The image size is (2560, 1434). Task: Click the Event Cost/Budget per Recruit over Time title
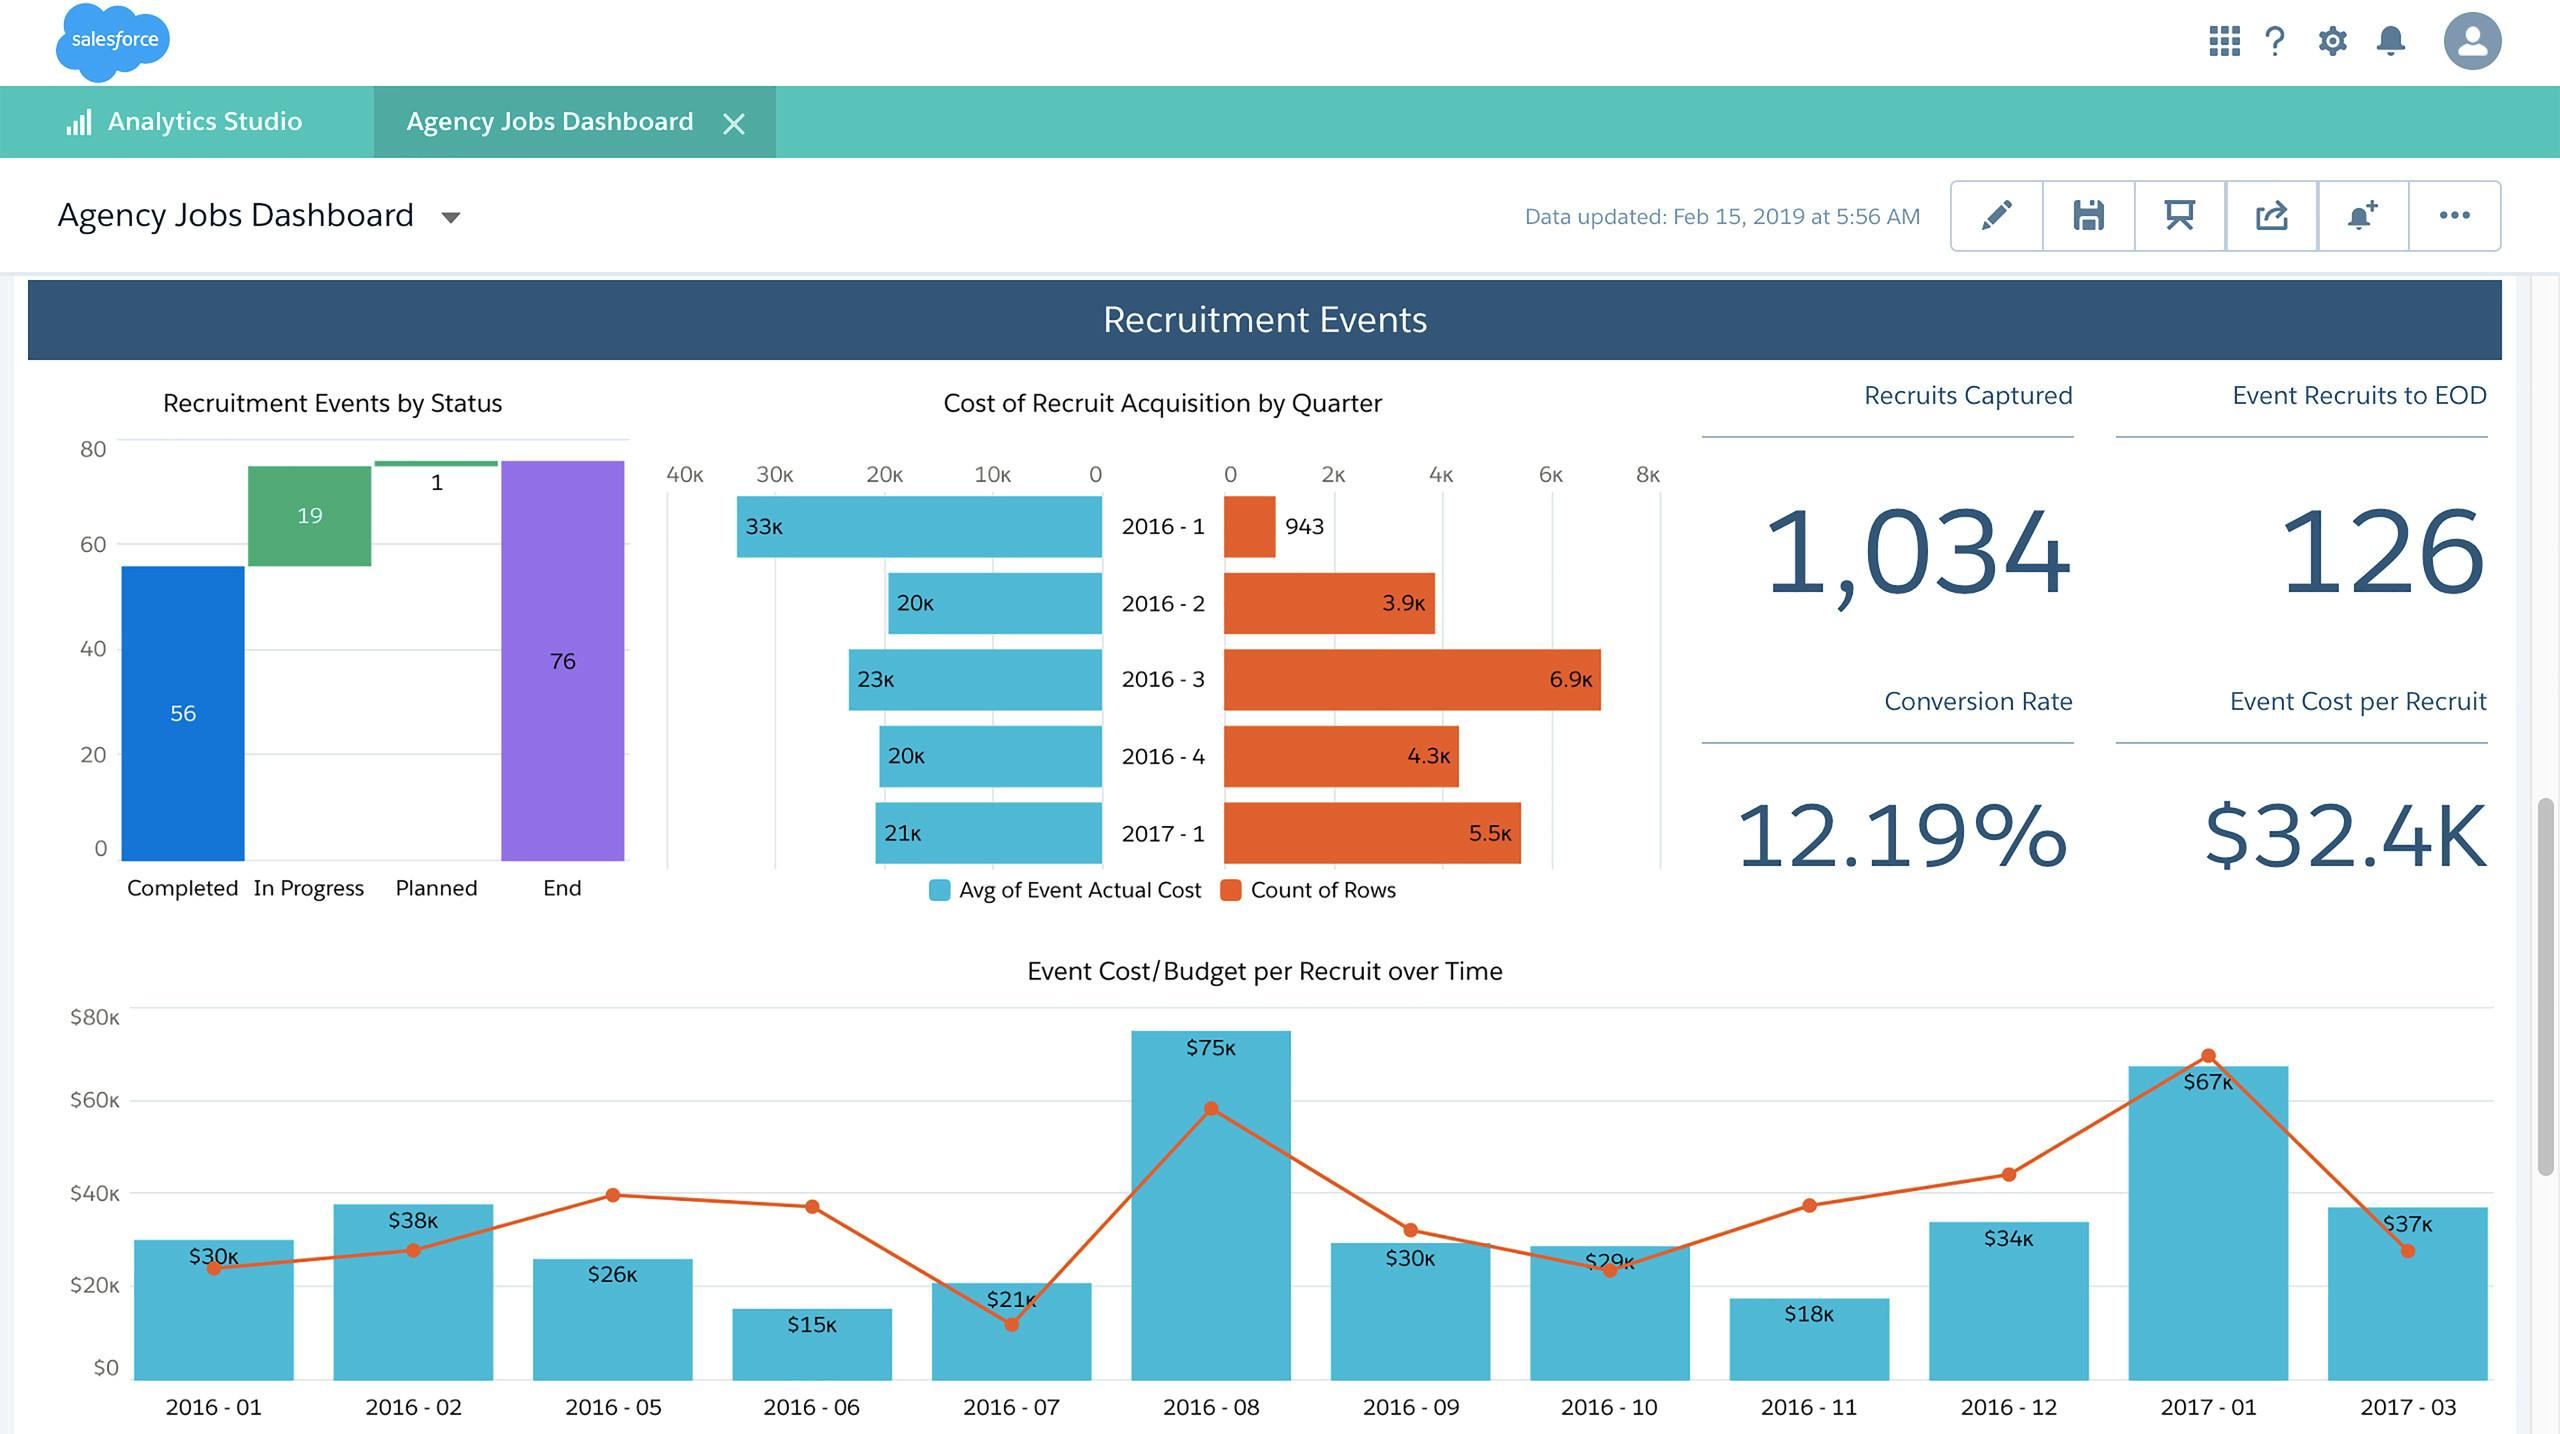click(1265, 971)
